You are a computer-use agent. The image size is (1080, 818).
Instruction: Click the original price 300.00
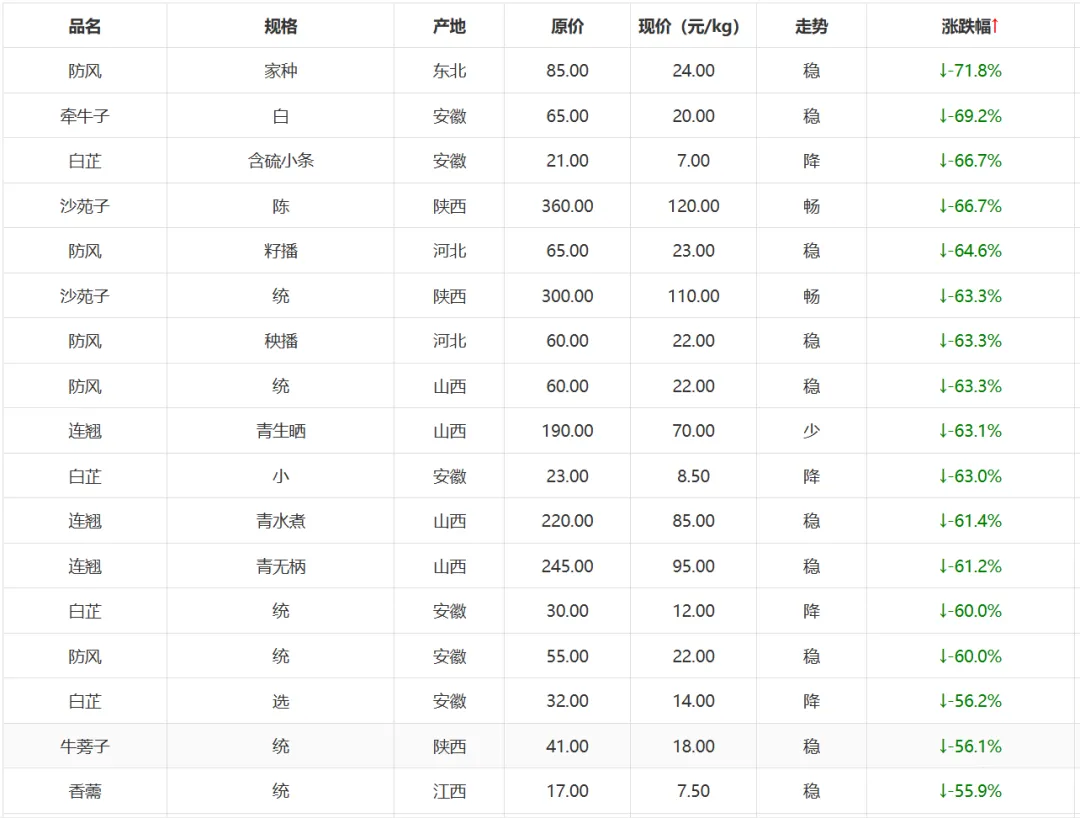[567, 296]
